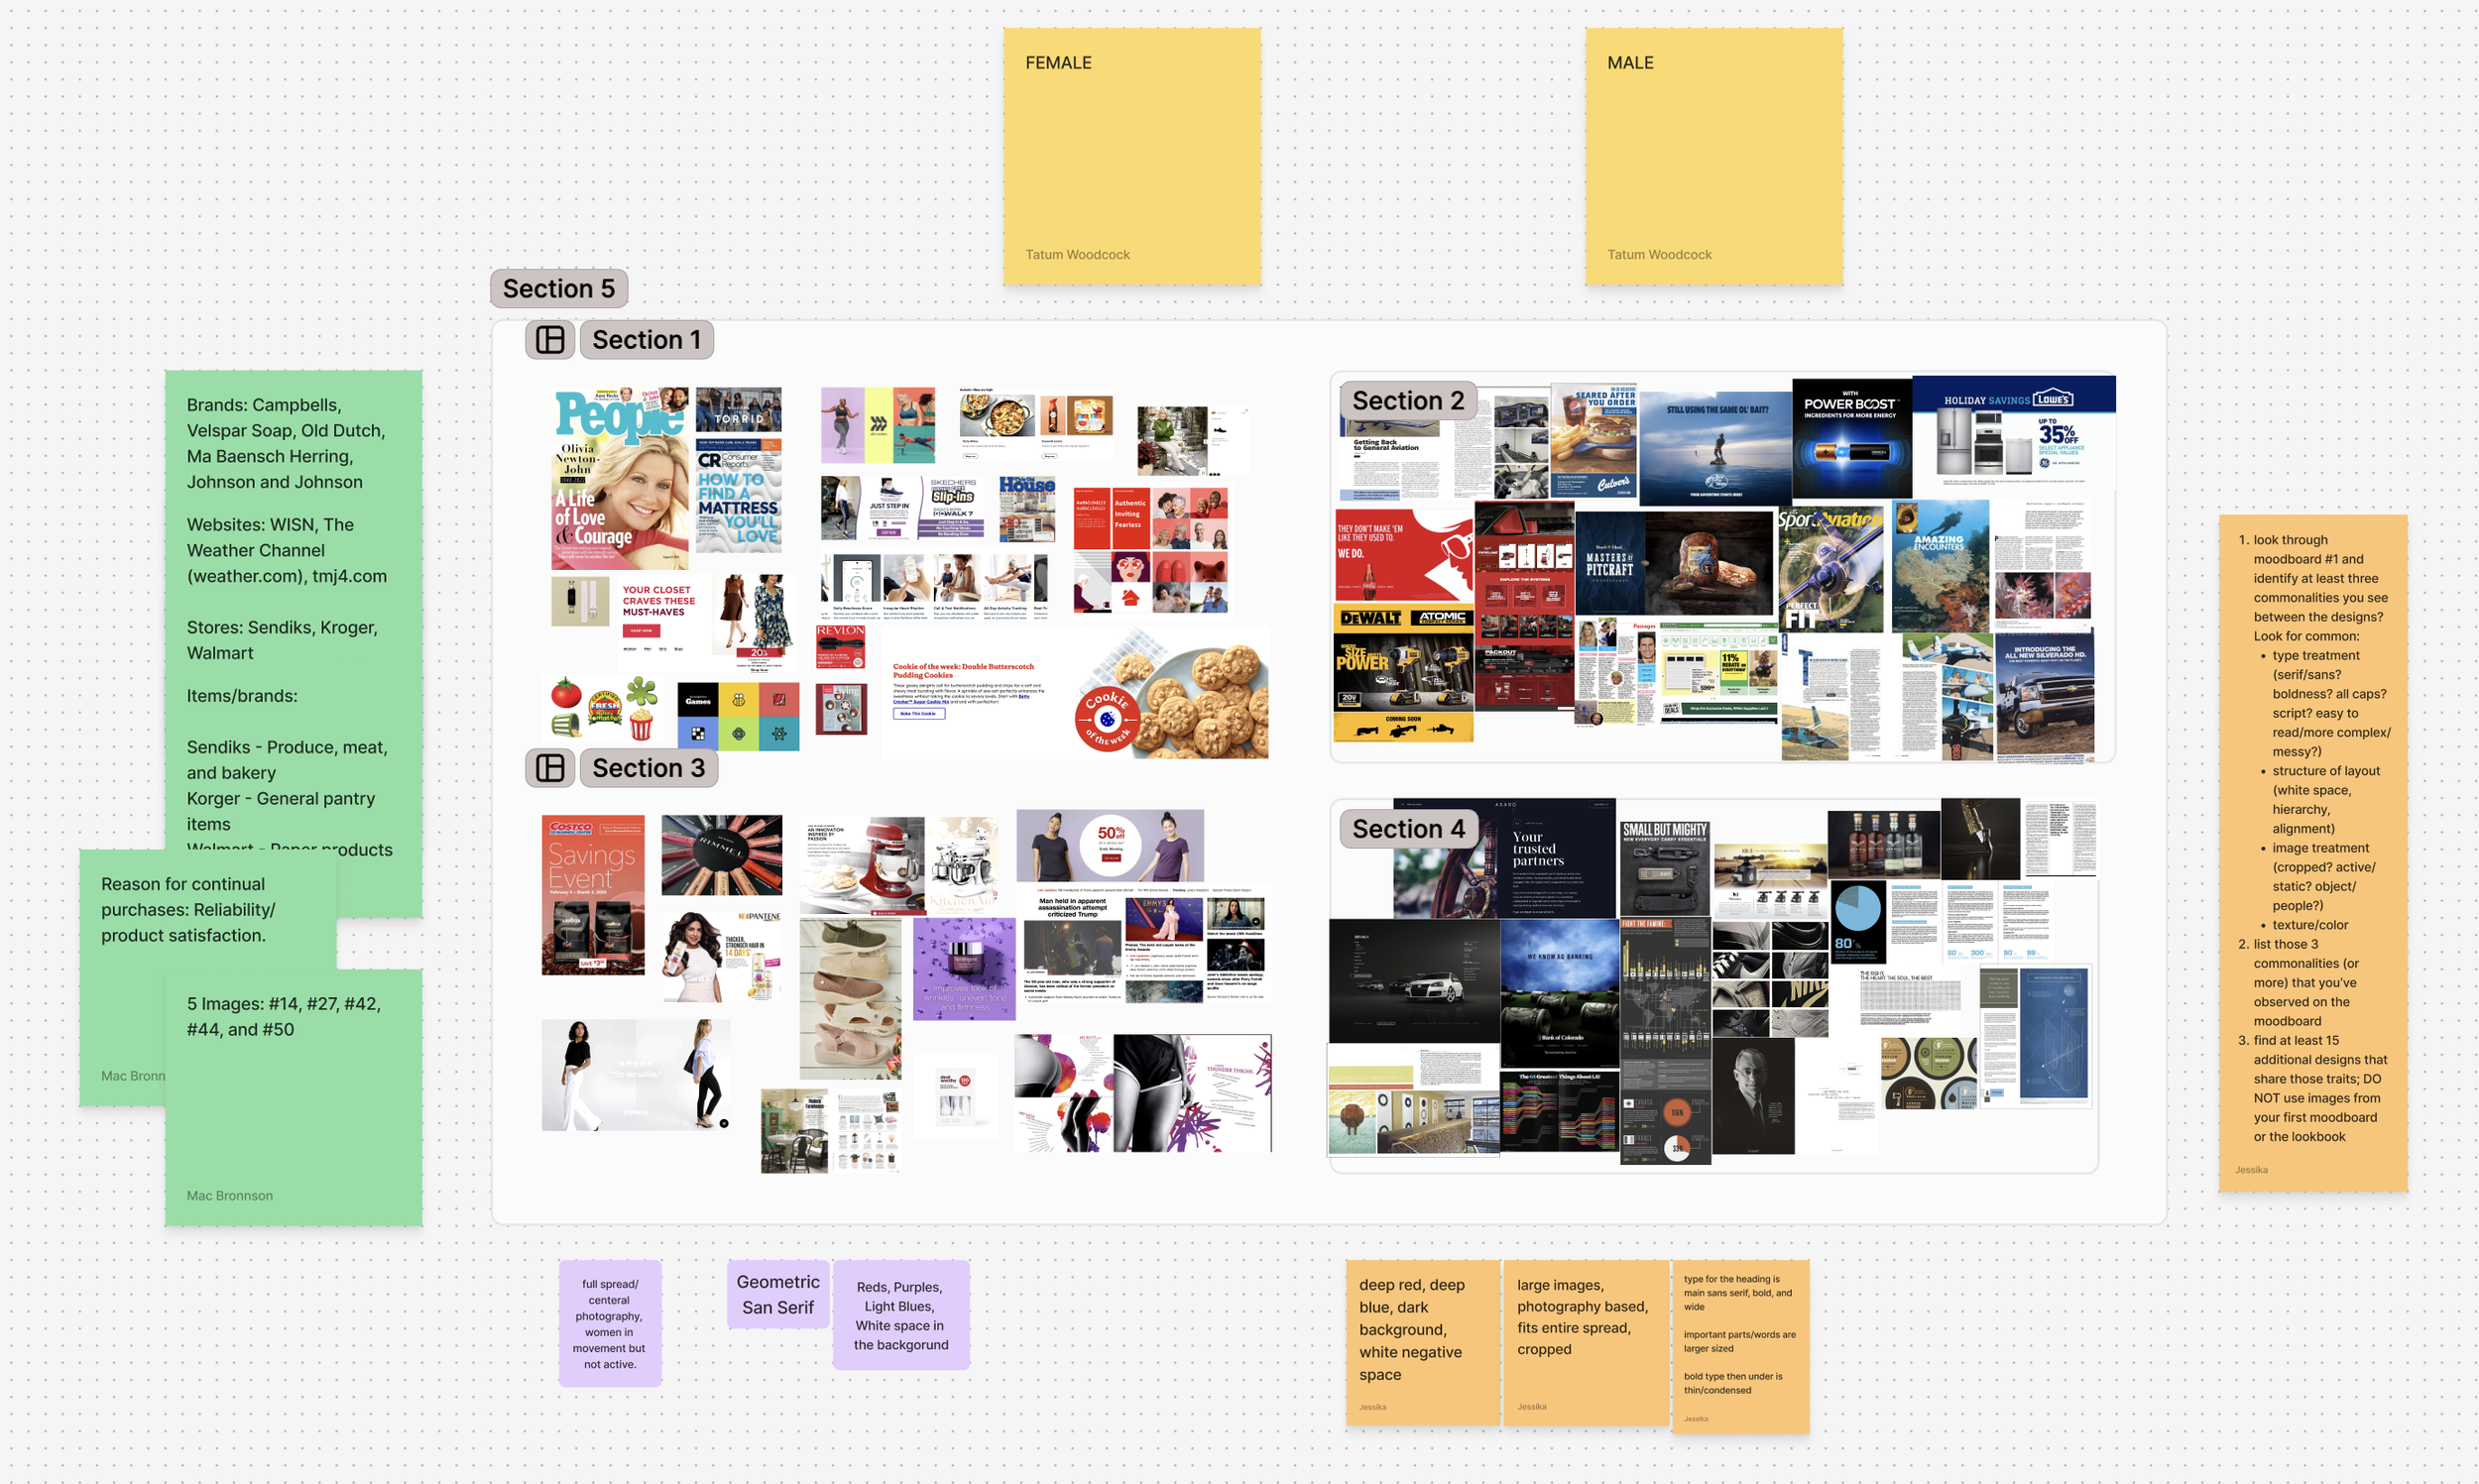Viewport: 2479px width, 1484px height.
Task: Select the Reds, Purples, Light Blues note
Action: tap(900, 1315)
